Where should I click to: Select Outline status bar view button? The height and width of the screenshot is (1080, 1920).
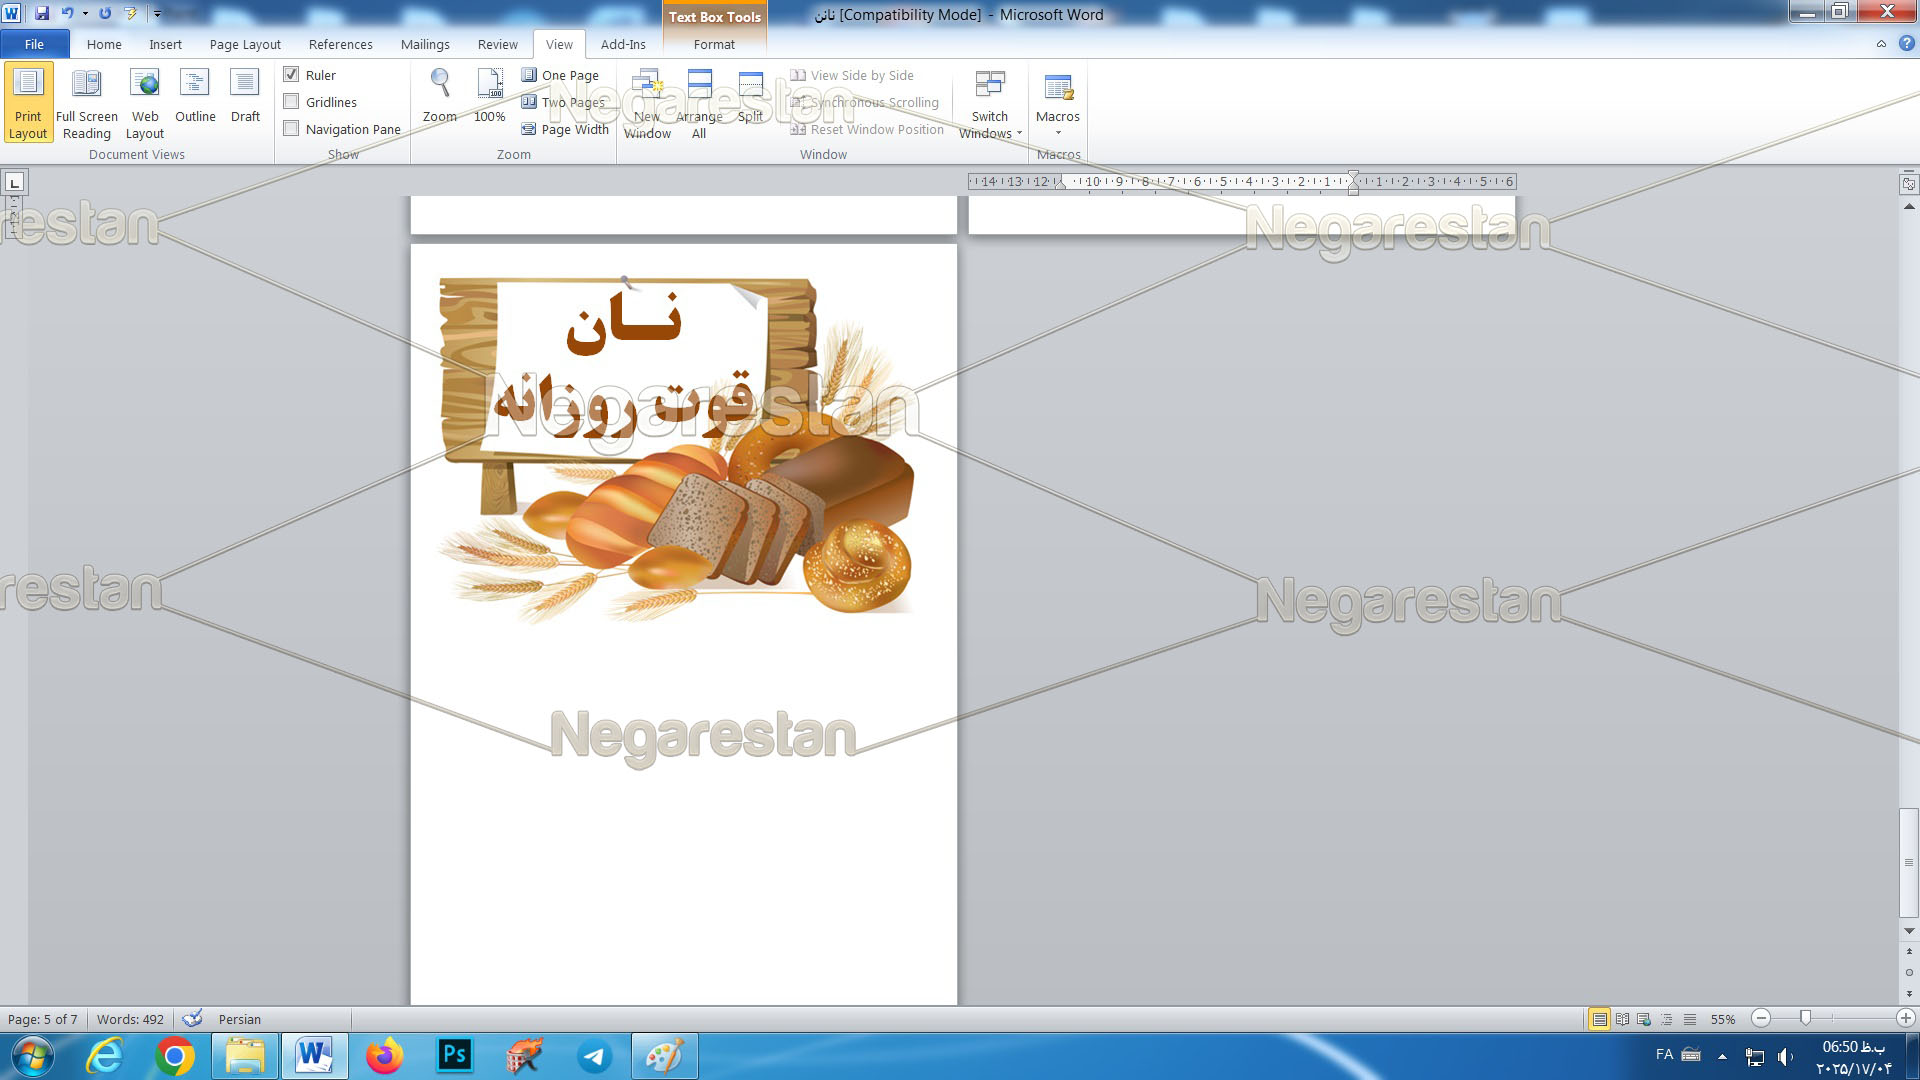pyautogui.click(x=1667, y=1019)
